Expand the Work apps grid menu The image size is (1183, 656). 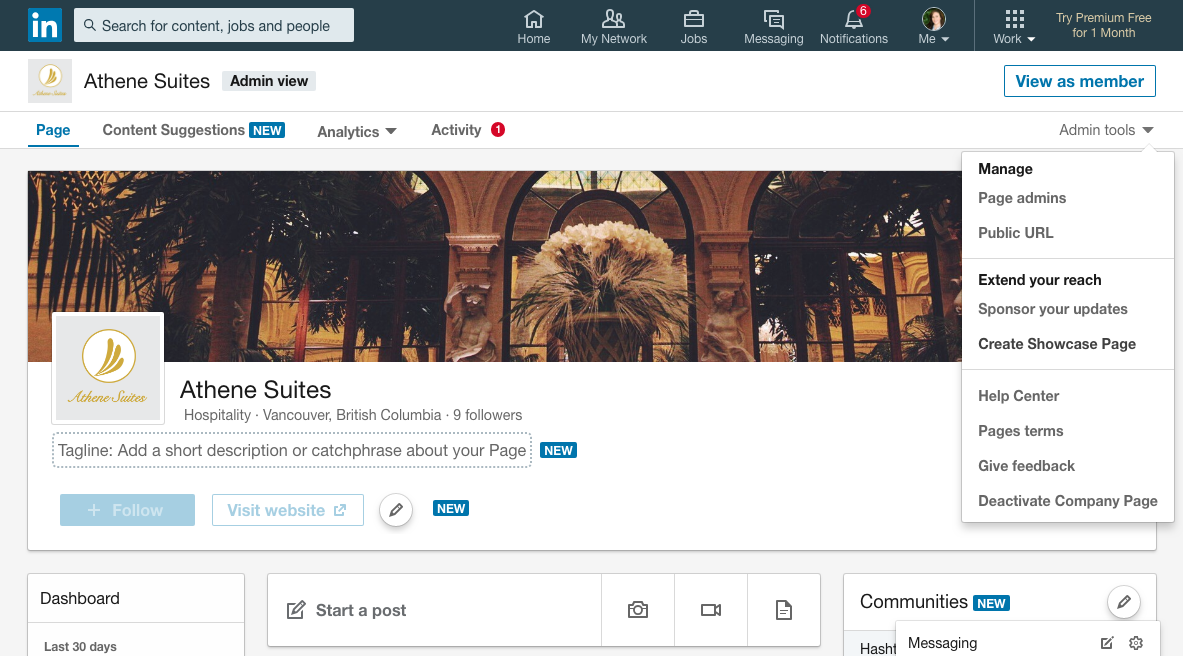point(1014,26)
